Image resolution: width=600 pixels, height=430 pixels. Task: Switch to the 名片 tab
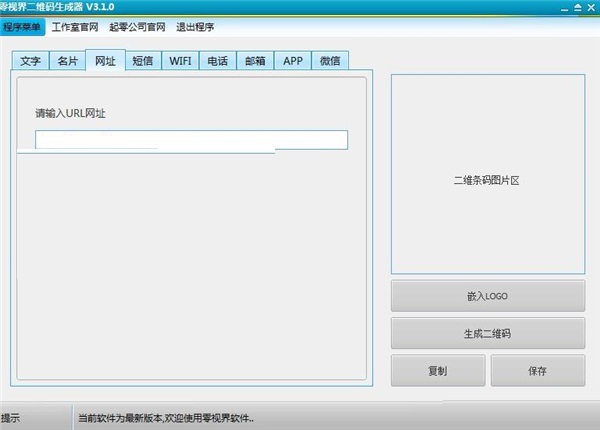click(68, 60)
